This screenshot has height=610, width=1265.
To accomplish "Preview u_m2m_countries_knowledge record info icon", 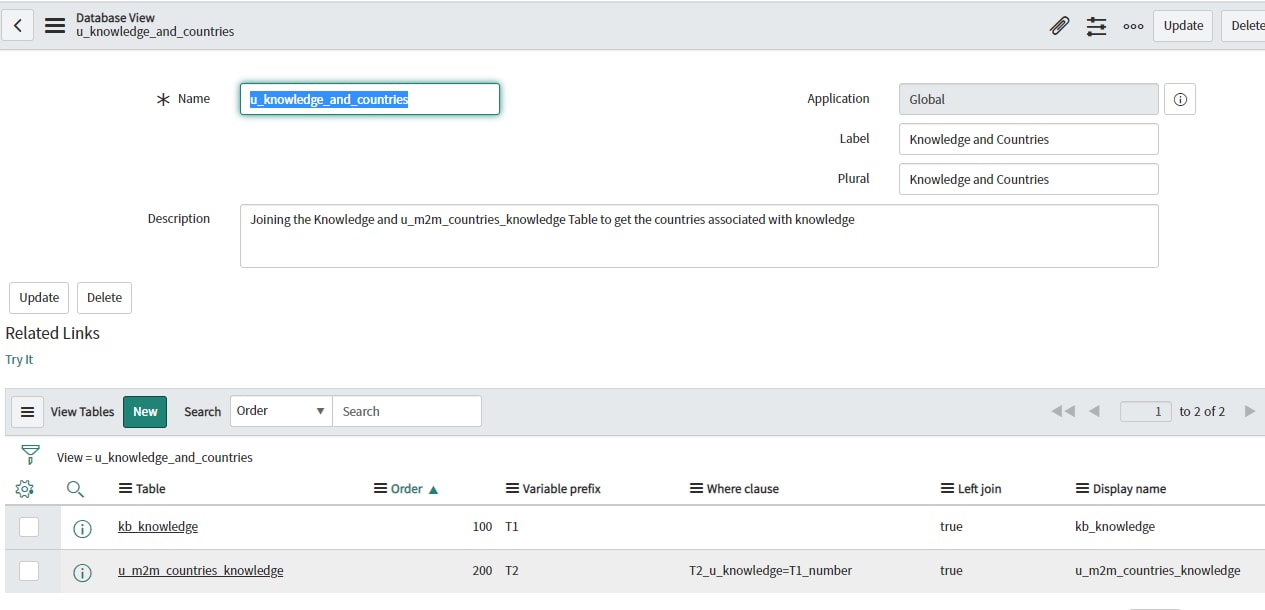I will (83, 572).
